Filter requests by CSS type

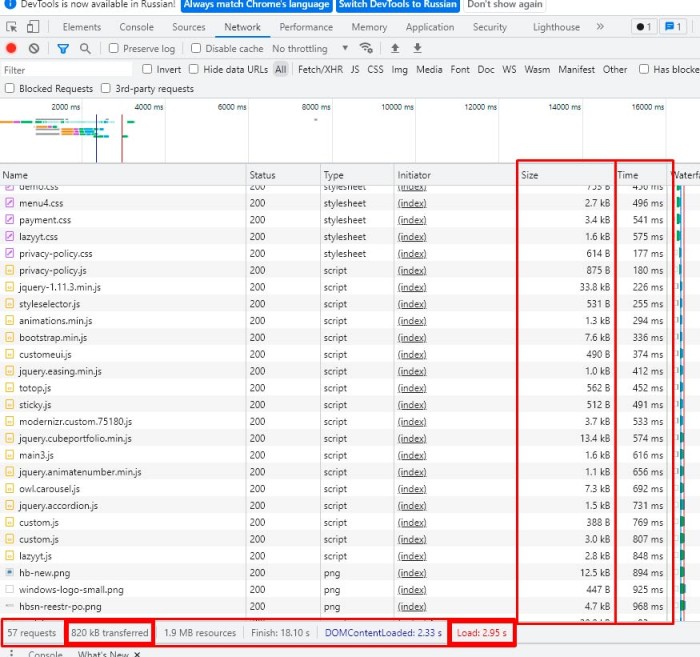coord(375,70)
